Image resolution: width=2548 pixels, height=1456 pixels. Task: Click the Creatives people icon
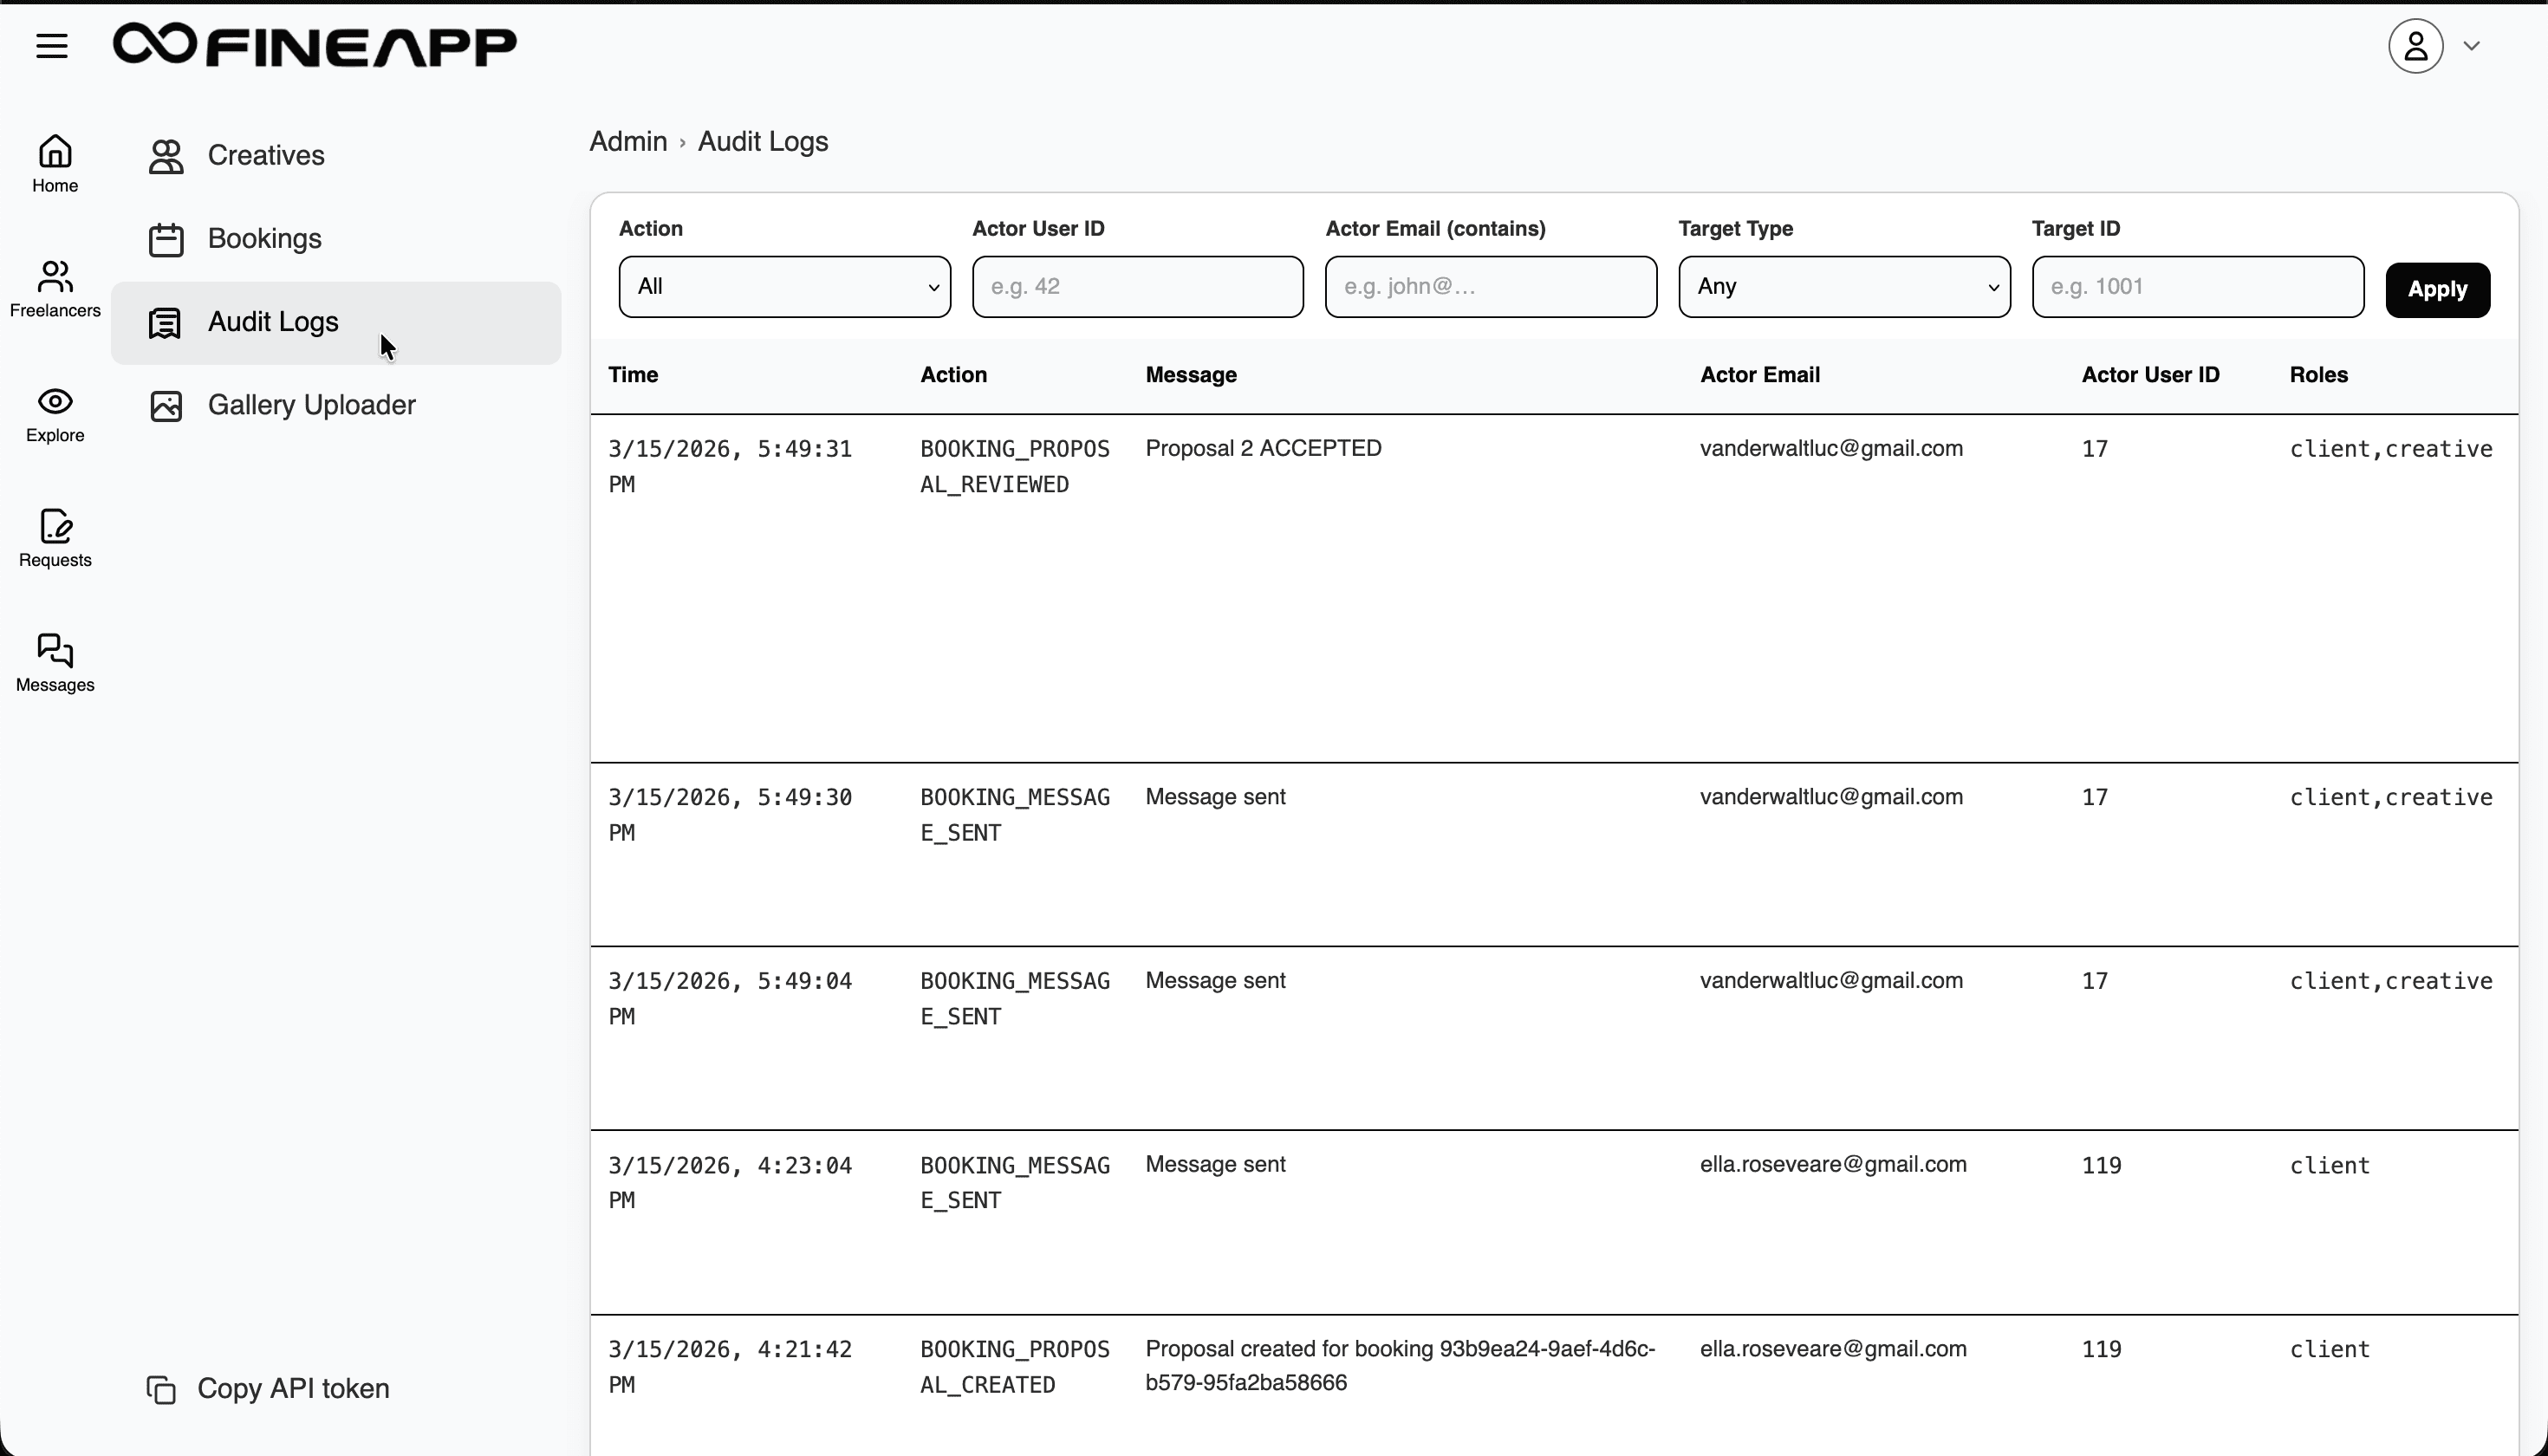click(168, 155)
